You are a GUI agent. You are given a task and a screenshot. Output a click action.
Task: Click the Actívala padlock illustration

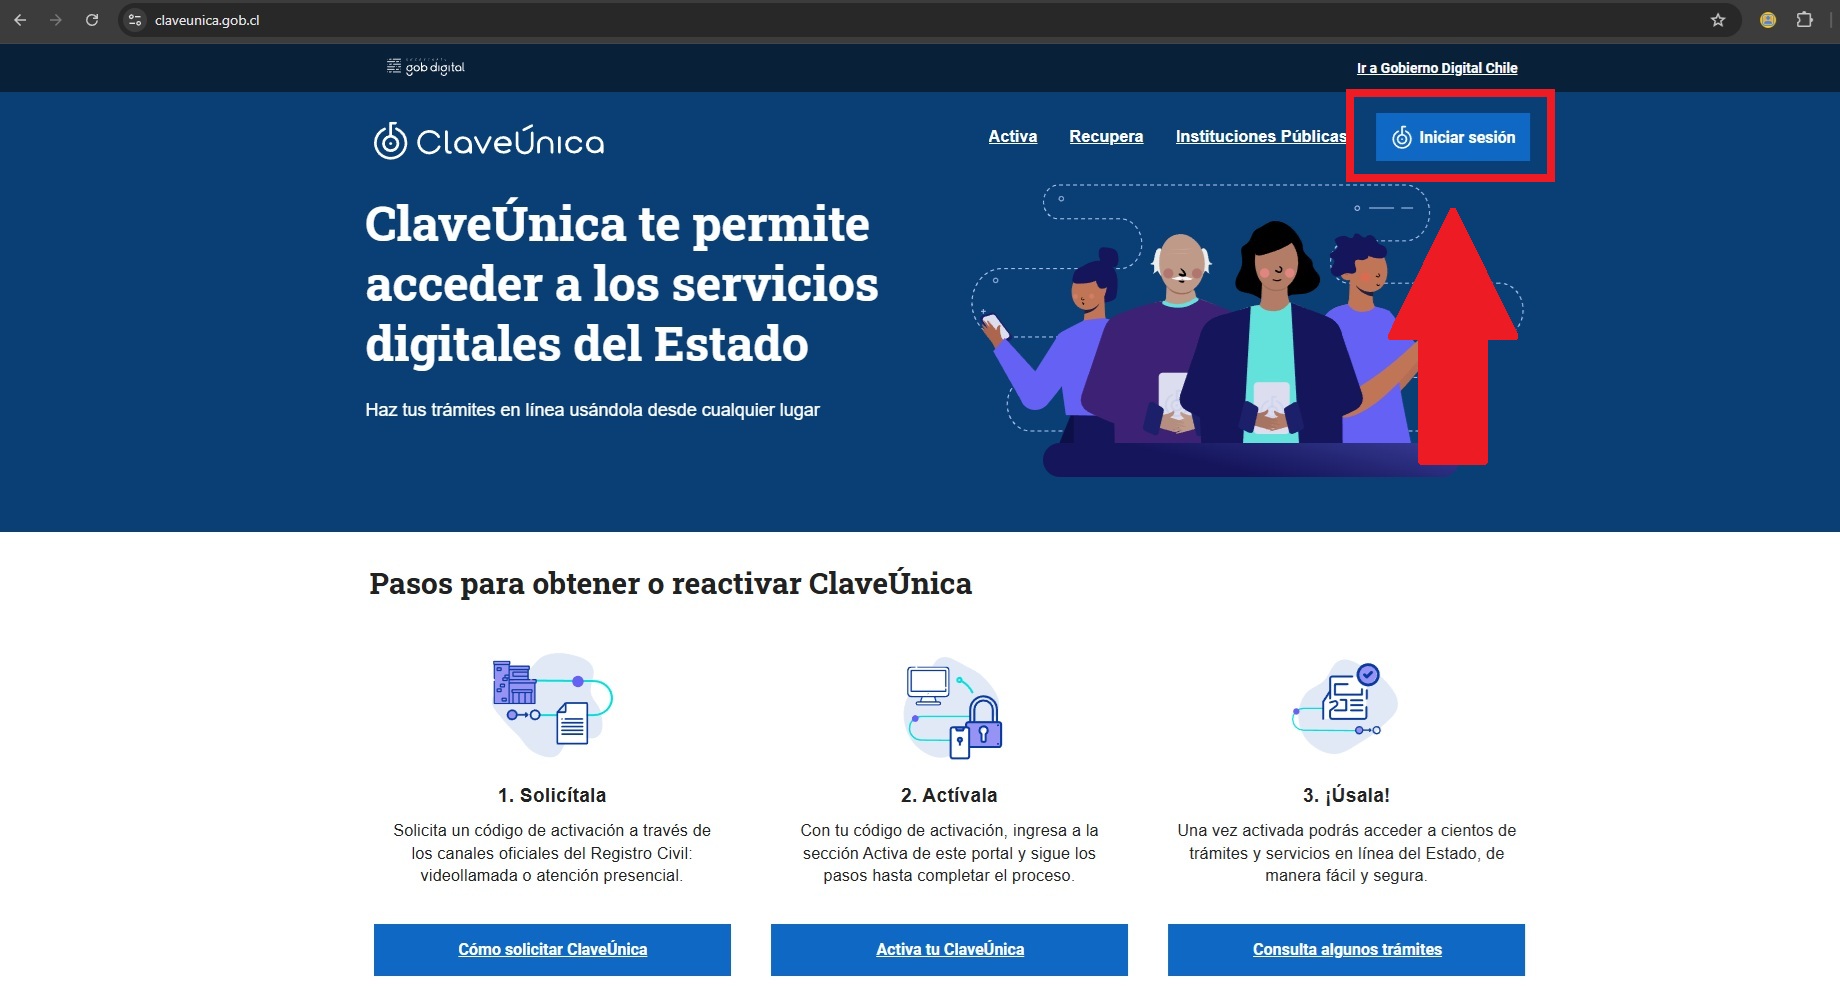click(953, 708)
